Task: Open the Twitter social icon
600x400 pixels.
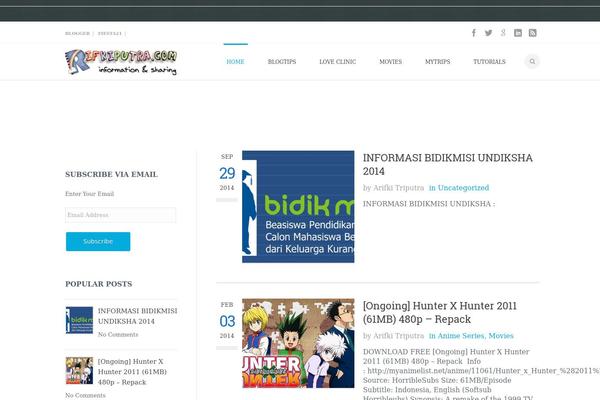Action: click(x=488, y=33)
